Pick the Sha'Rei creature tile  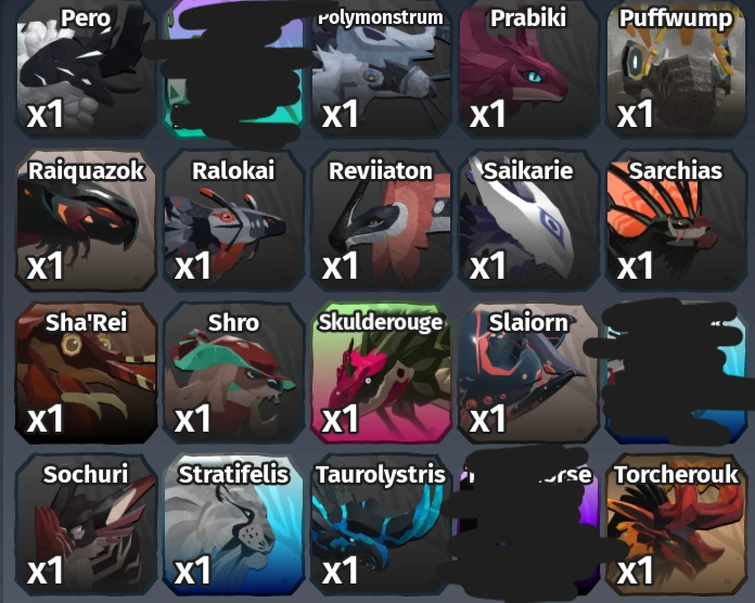86,372
